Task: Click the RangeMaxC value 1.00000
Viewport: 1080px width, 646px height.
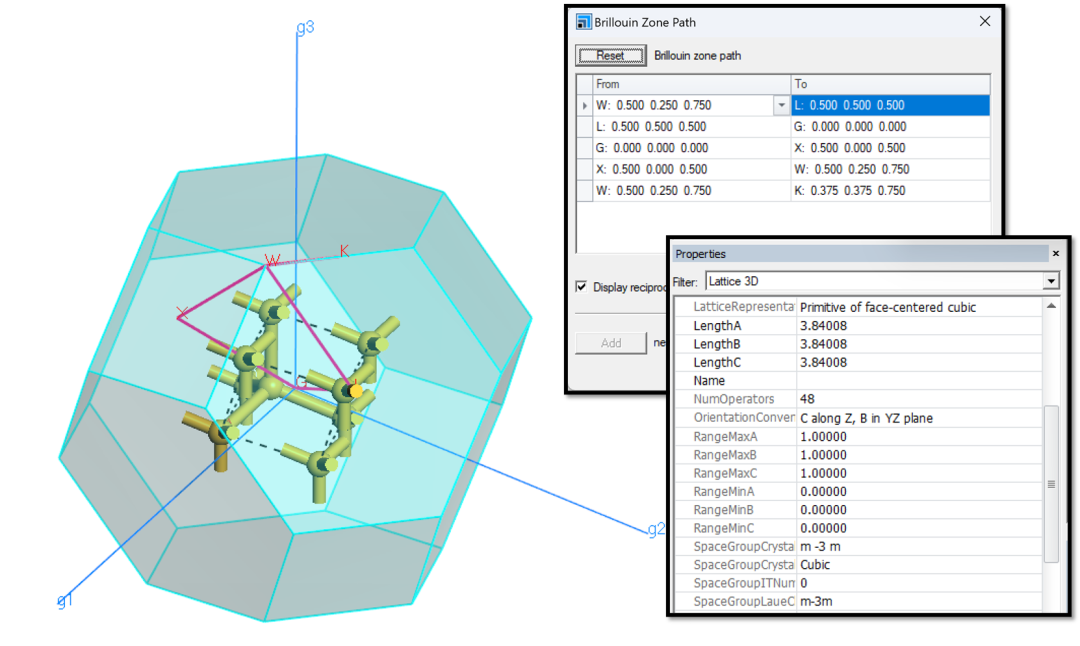Action: [920, 473]
